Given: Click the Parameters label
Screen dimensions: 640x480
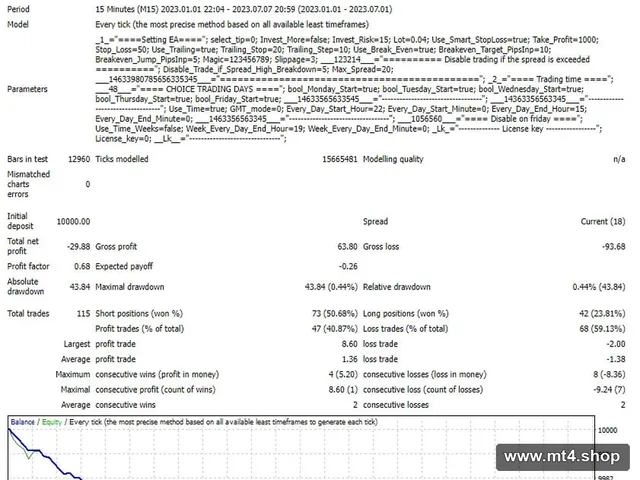Looking at the screenshot, I should coord(27,89).
